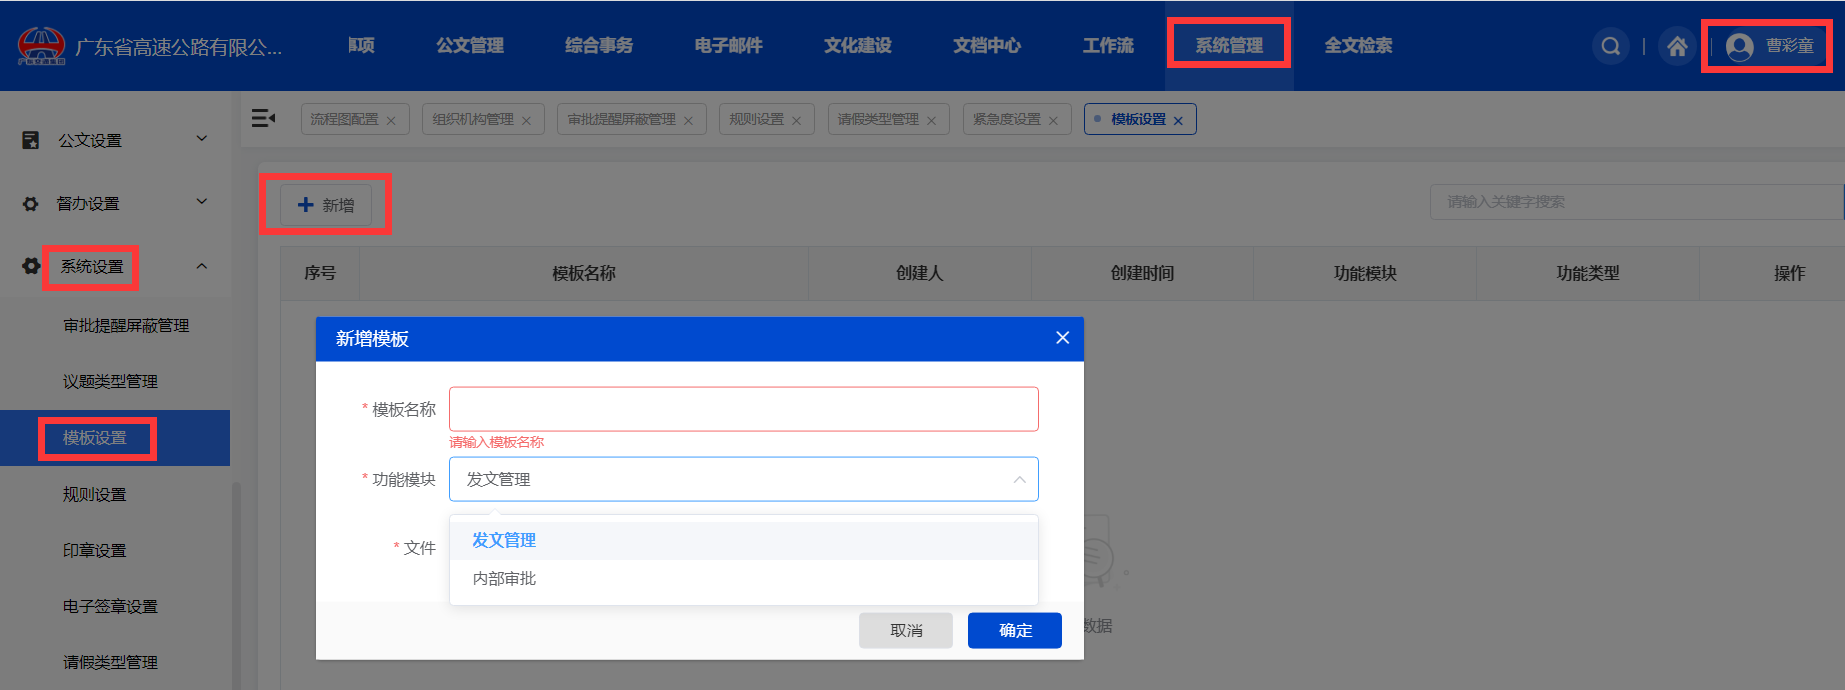Open the user avatar icon for 曹彩童
The height and width of the screenshot is (690, 1845).
[x=1739, y=46]
